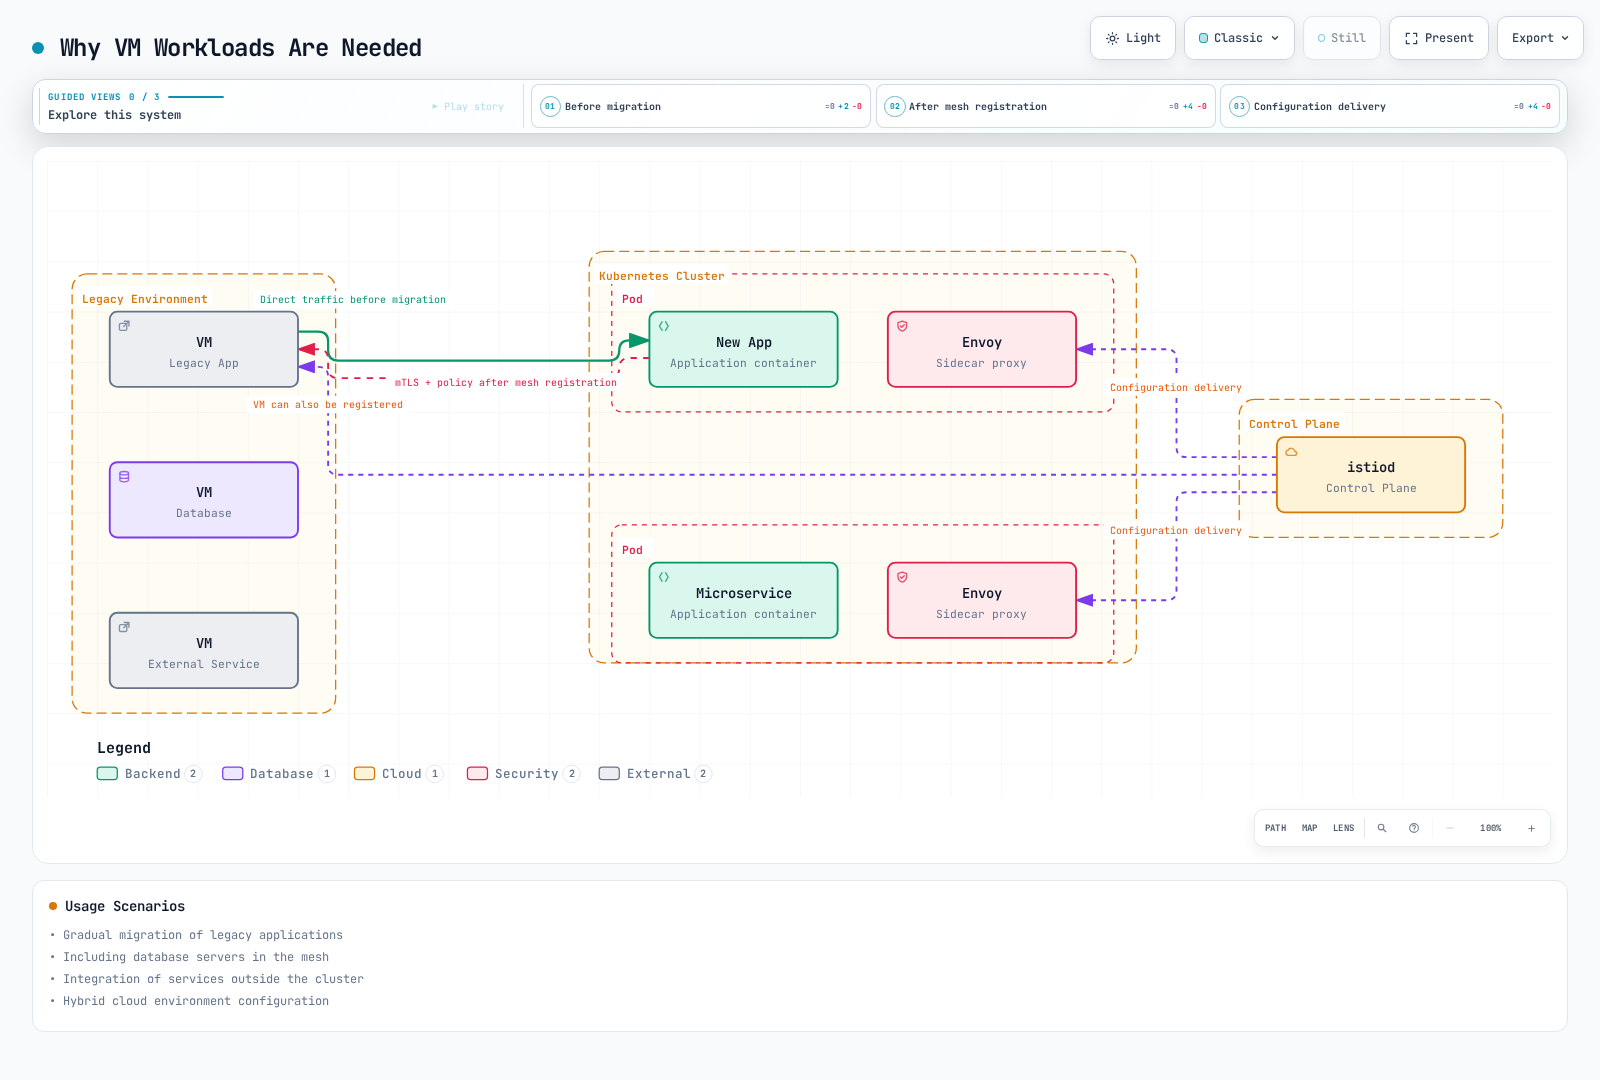Zoom out with the minus icon
This screenshot has width=1600, height=1080.
[x=1450, y=828]
